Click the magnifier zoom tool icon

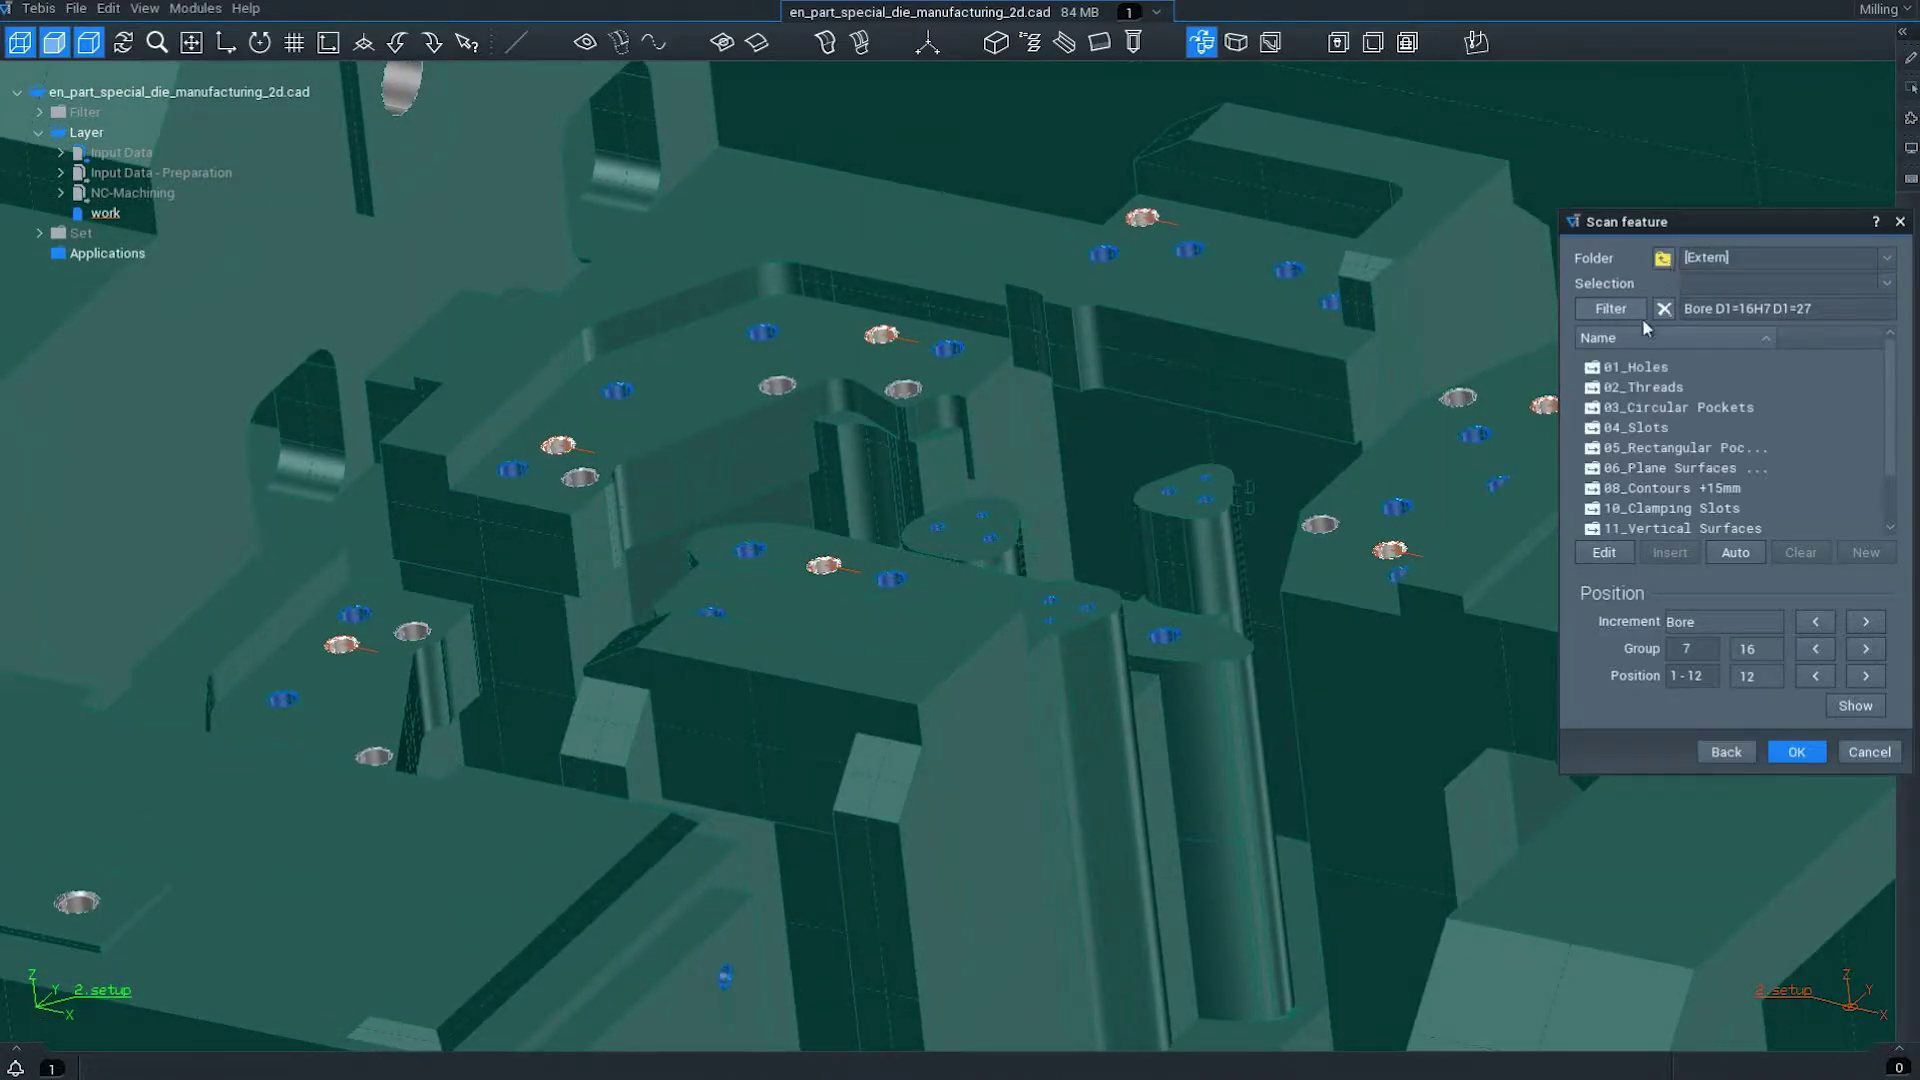point(157,42)
